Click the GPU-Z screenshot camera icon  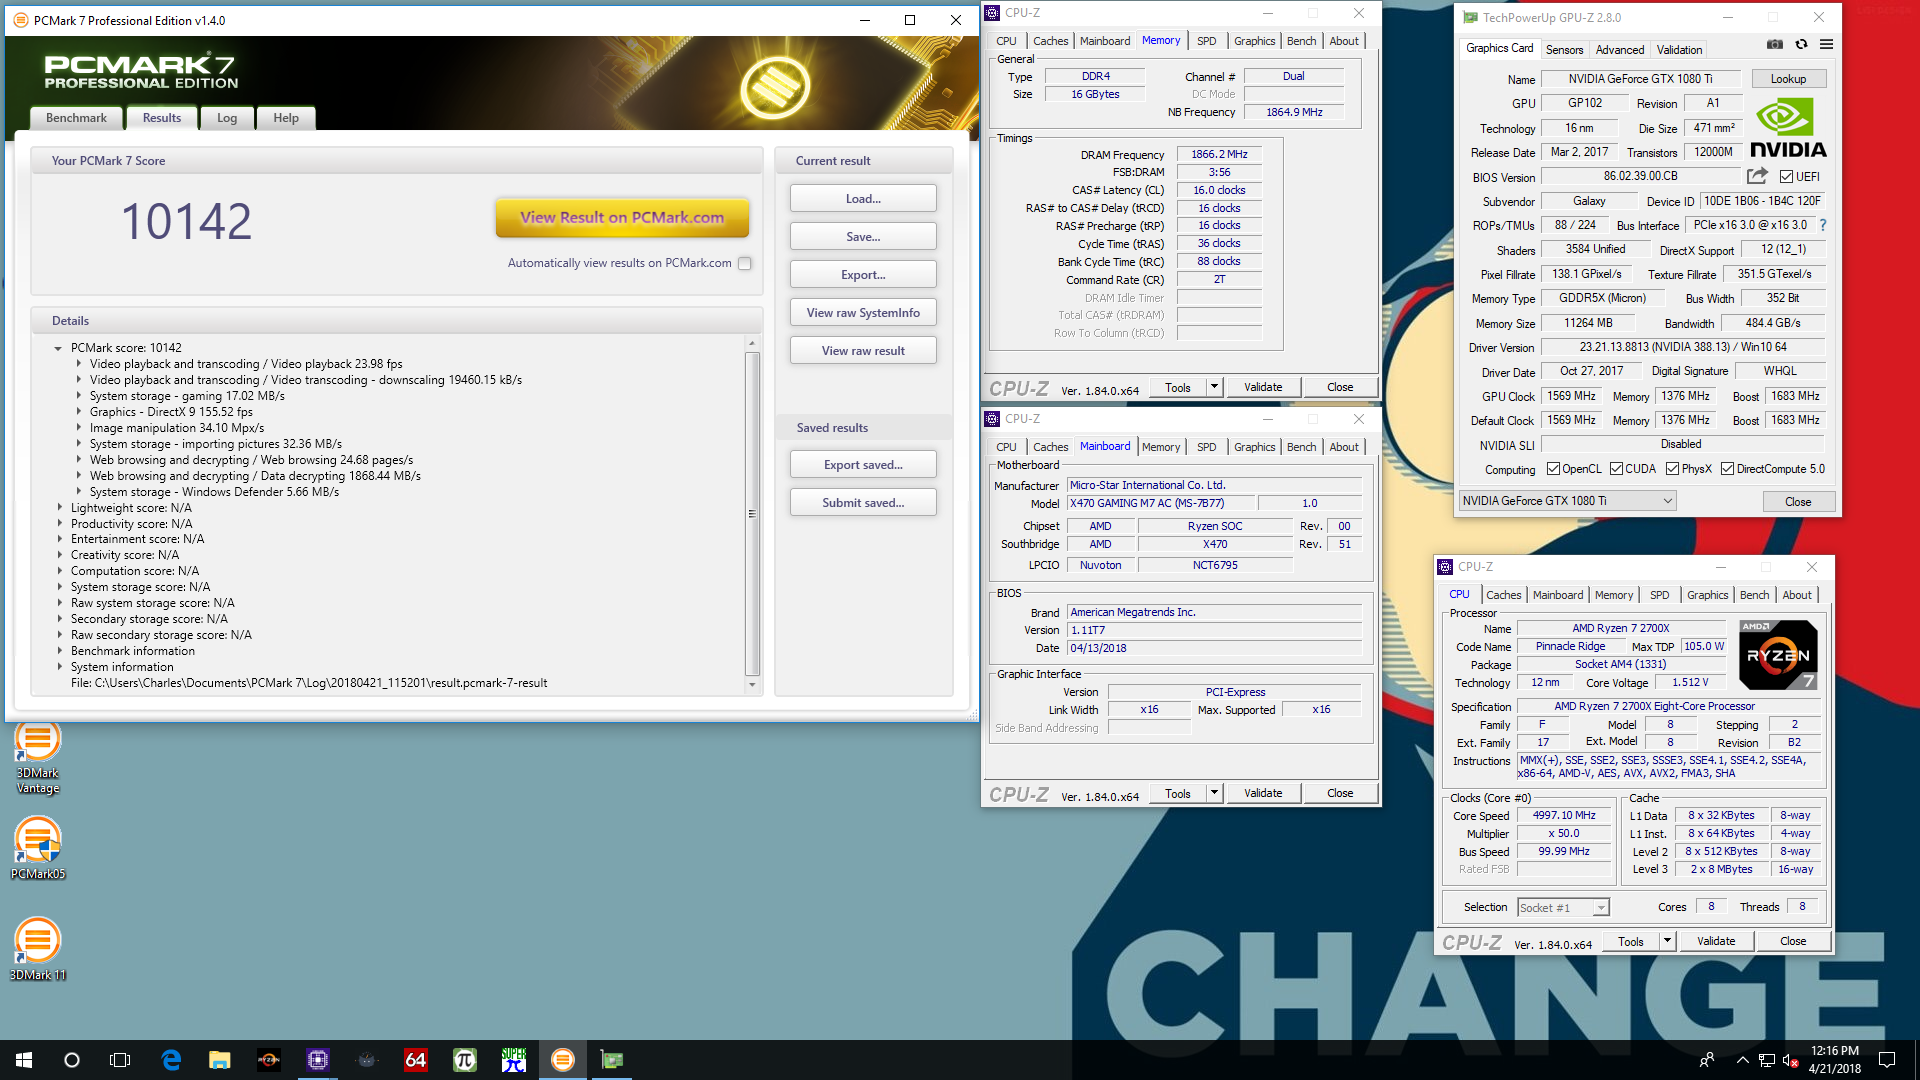1774,45
